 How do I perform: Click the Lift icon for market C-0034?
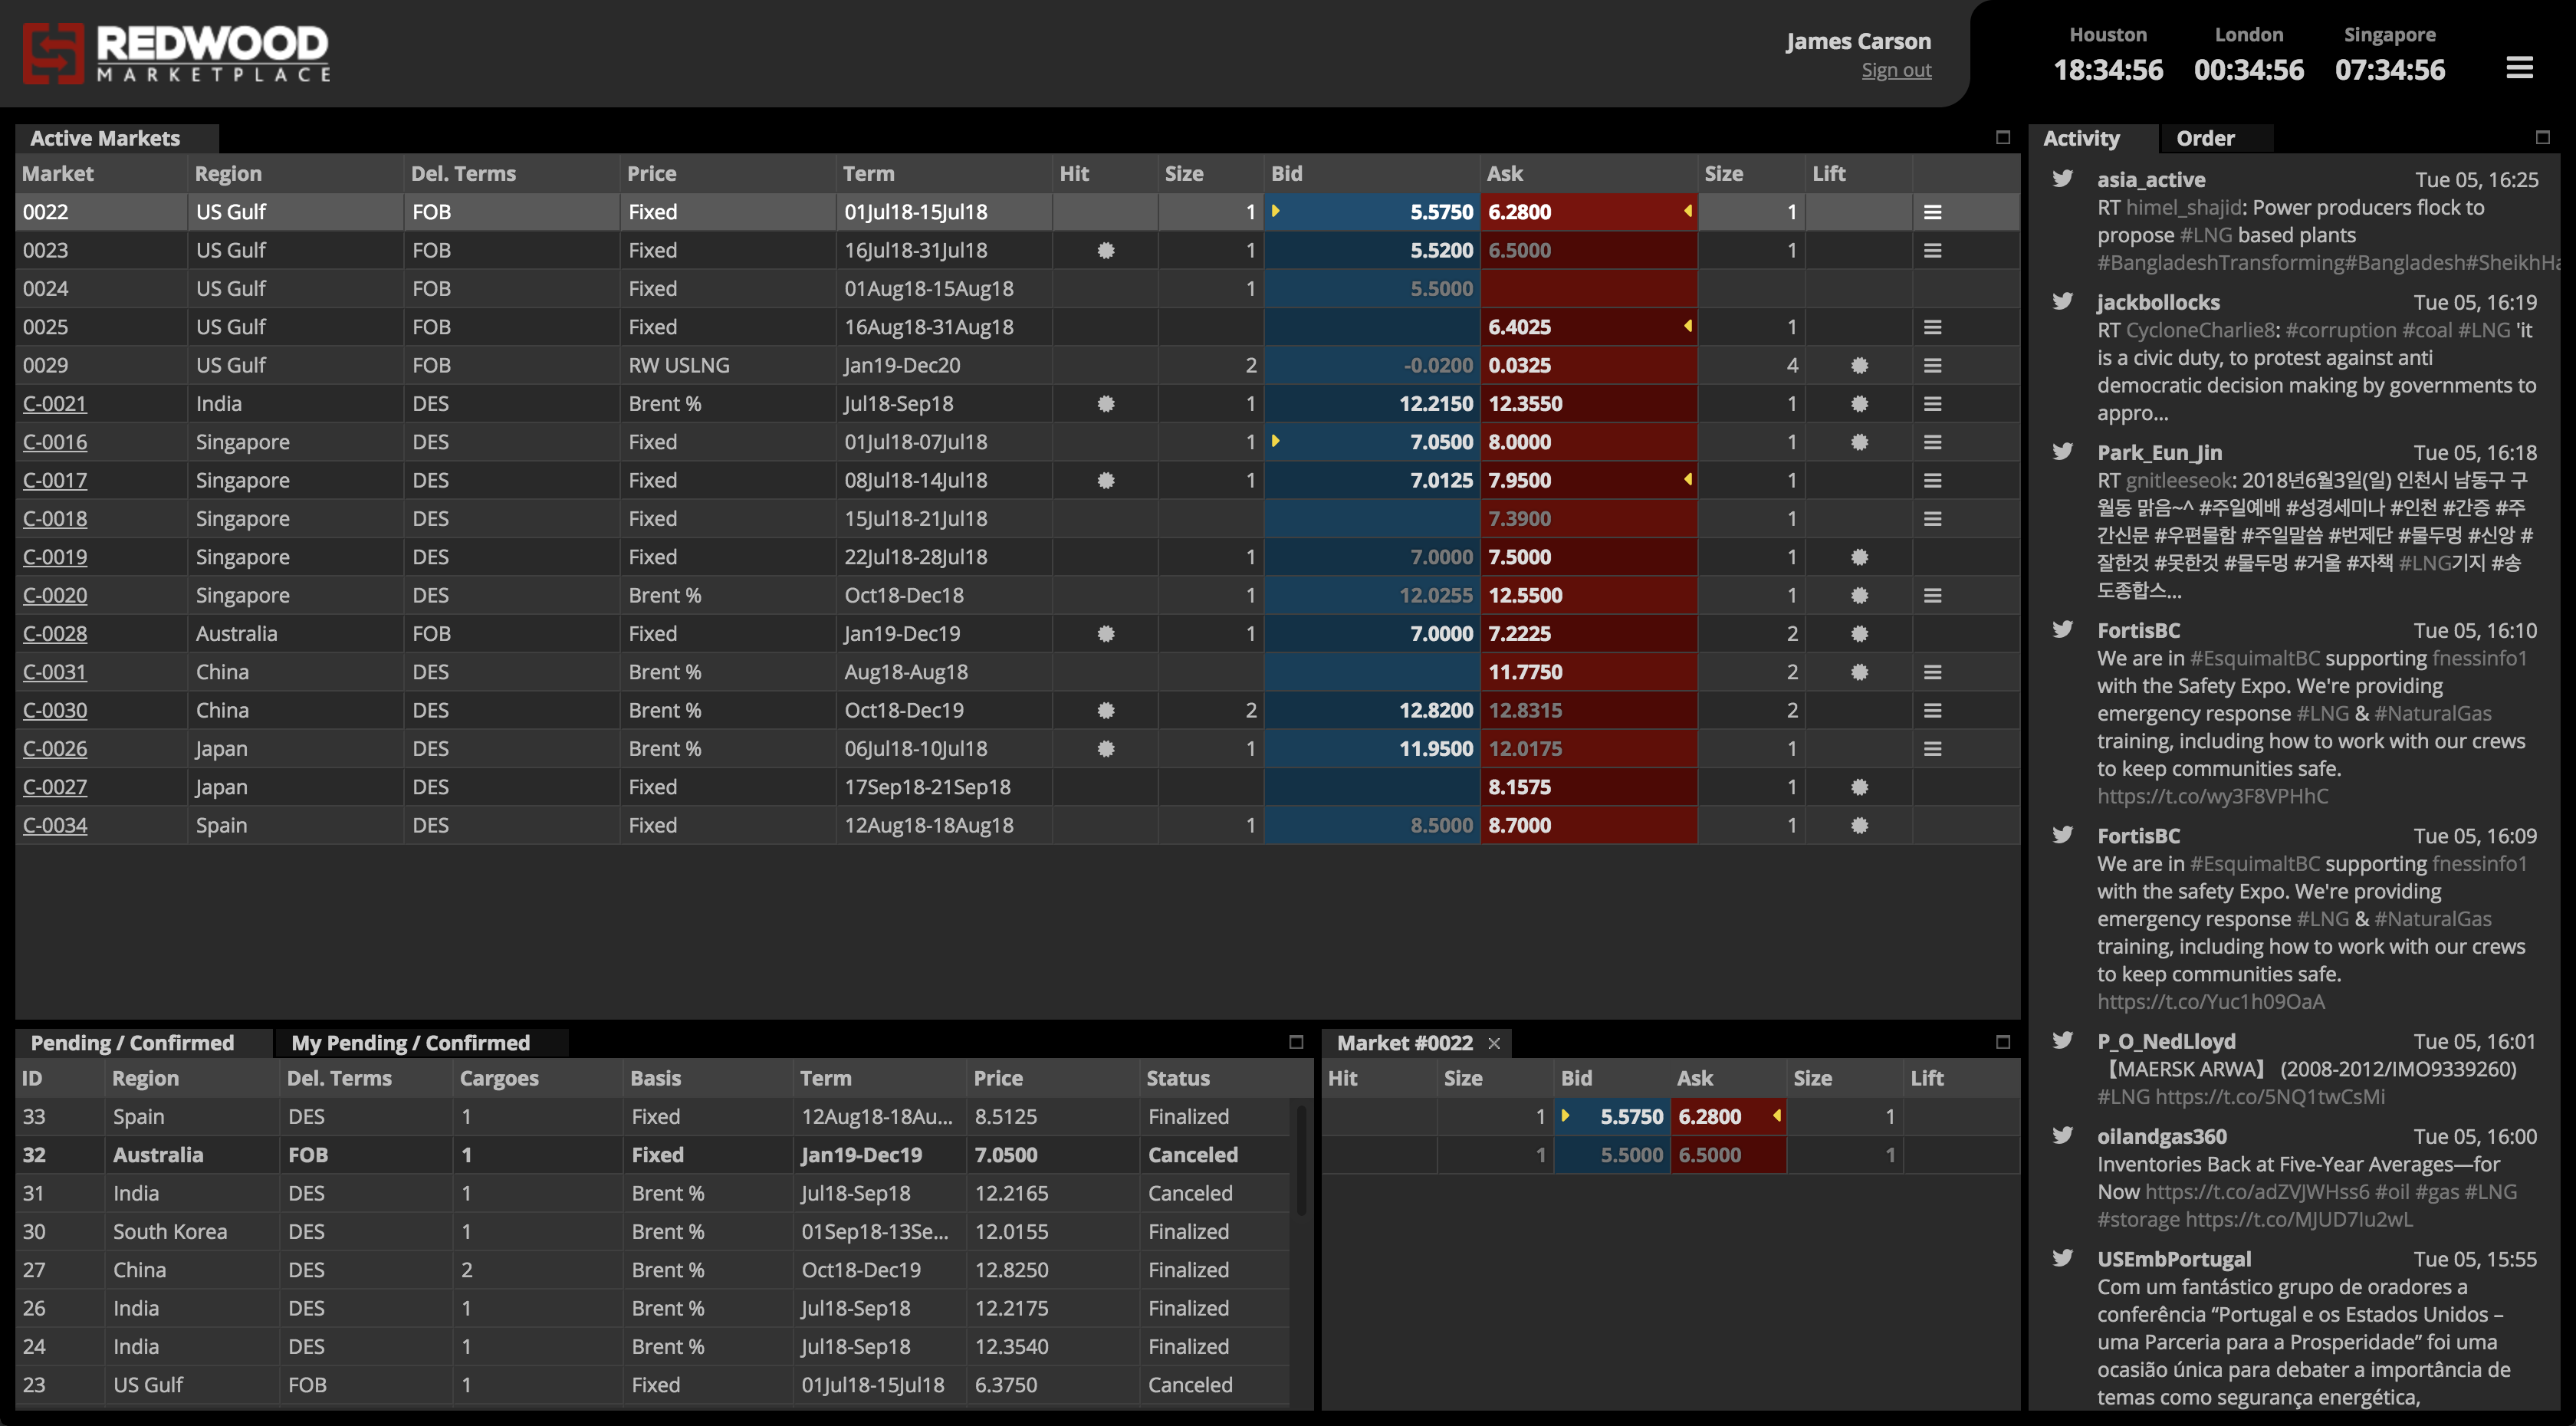point(1859,825)
